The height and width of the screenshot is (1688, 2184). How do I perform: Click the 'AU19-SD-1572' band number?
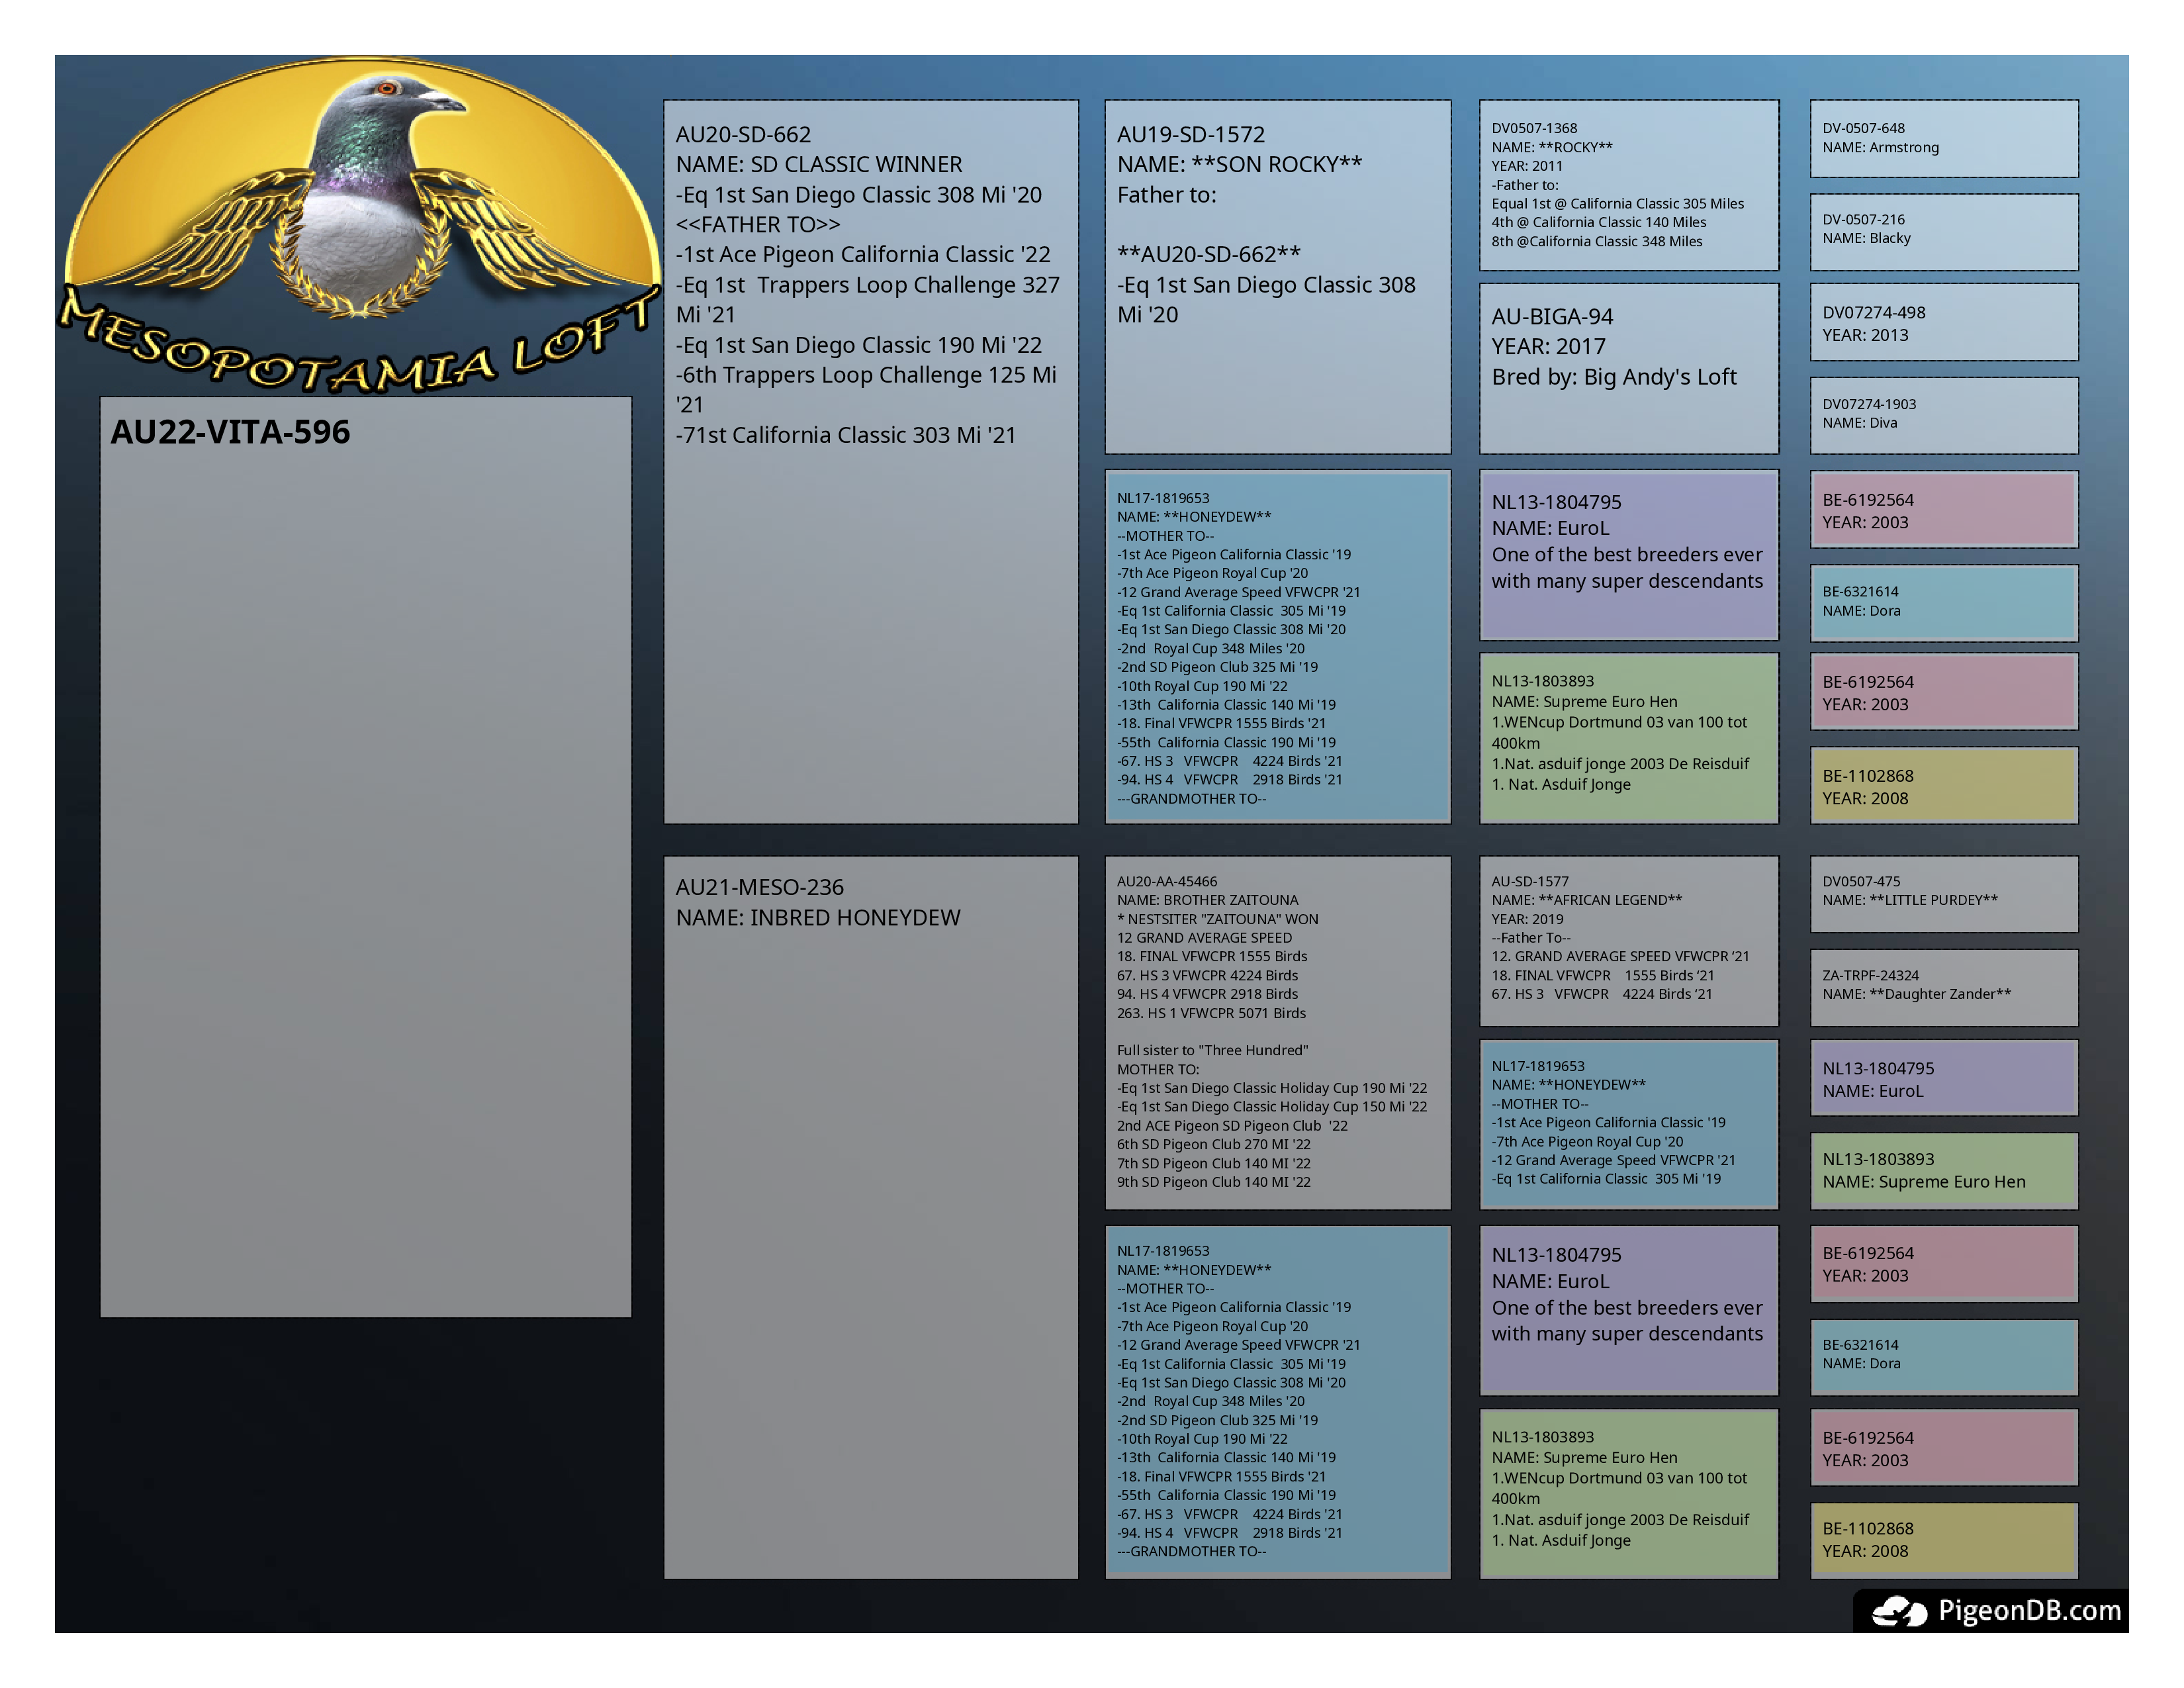coord(1191,135)
